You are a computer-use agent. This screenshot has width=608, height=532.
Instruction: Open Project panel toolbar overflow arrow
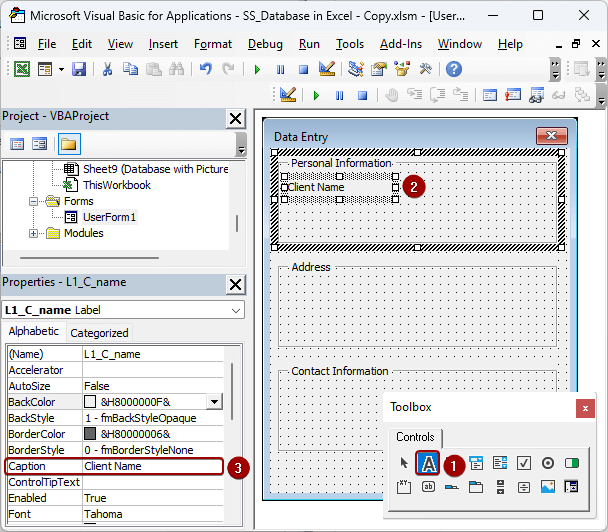241,144
